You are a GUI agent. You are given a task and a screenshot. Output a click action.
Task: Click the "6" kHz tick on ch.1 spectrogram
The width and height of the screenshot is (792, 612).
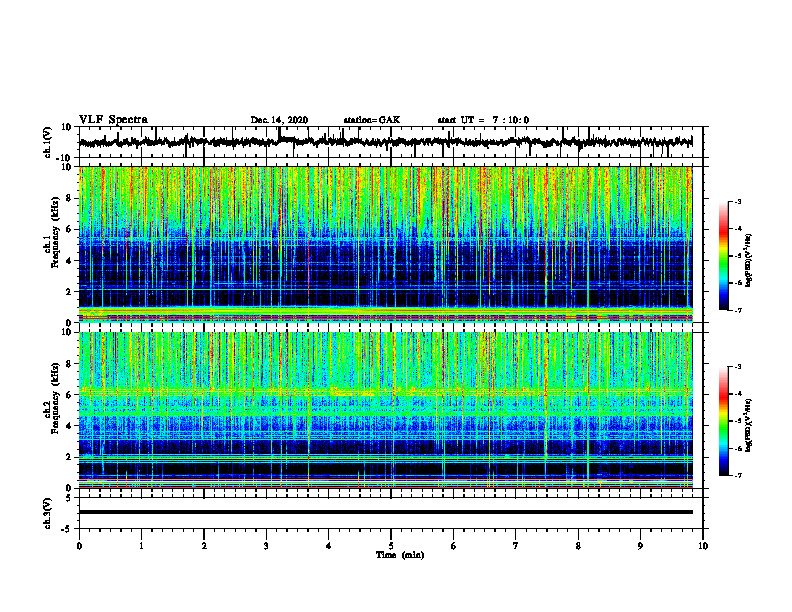[x=69, y=229]
